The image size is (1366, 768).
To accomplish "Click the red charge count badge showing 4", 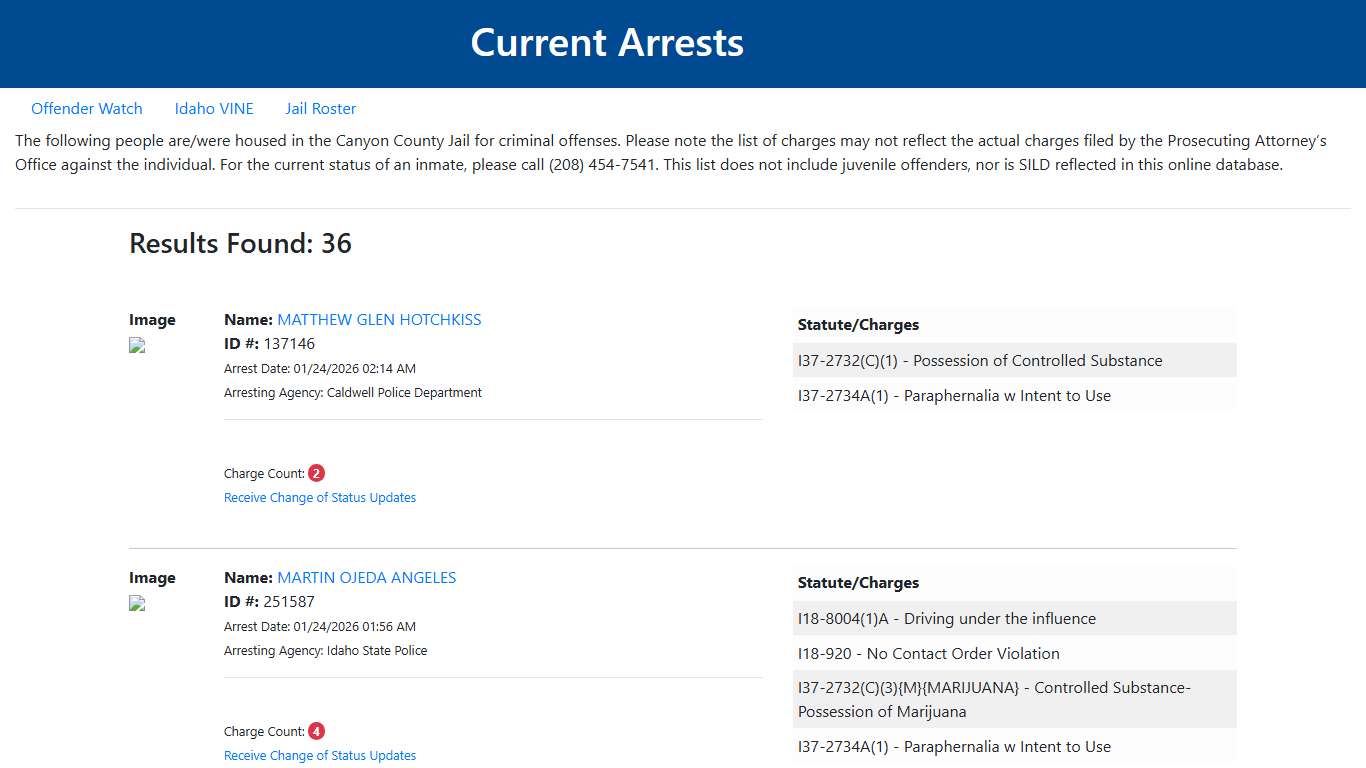I will [316, 730].
